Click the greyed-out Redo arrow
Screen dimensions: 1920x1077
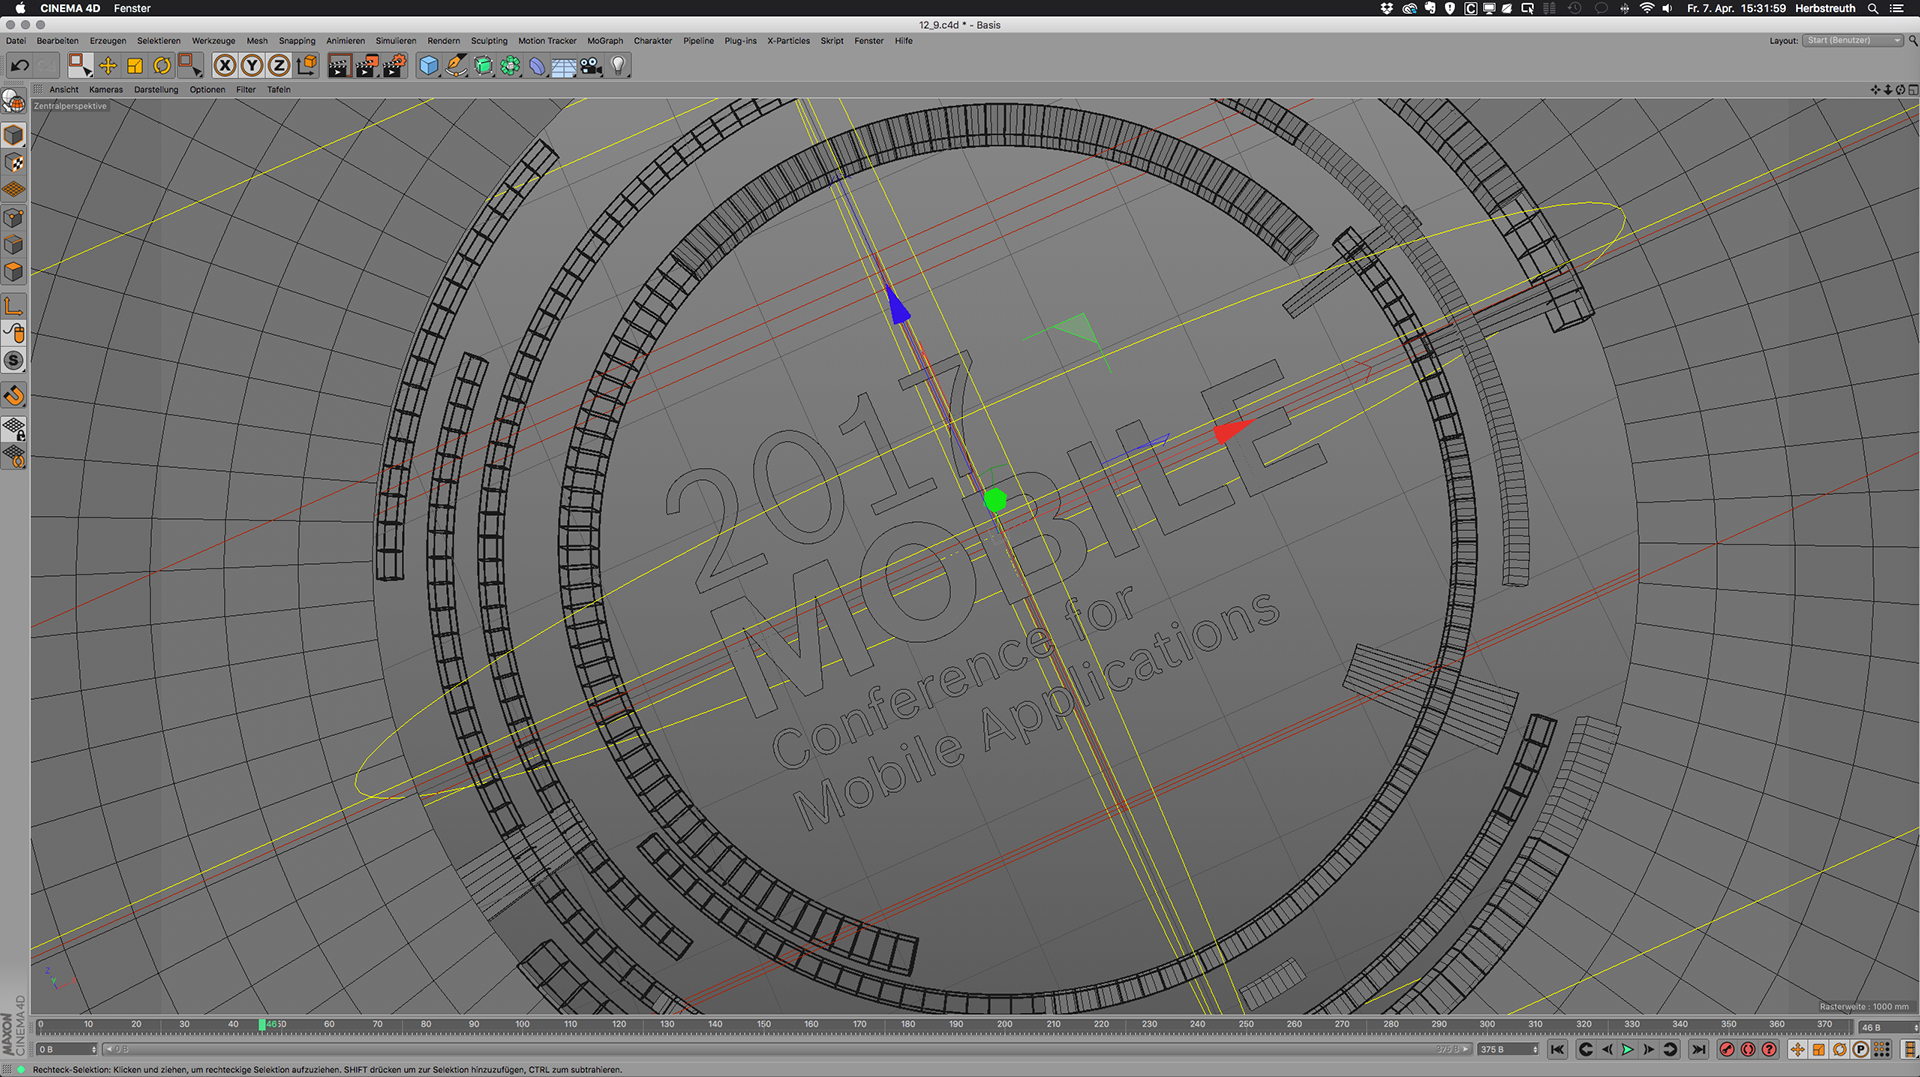coord(46,66)
